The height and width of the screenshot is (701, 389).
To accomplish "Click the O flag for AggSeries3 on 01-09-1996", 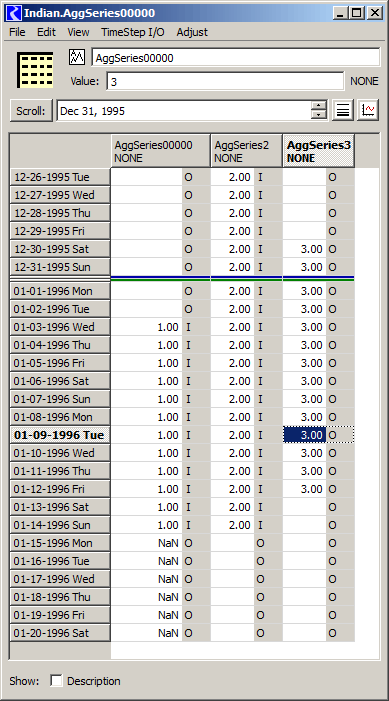I will tap(340, 435).
